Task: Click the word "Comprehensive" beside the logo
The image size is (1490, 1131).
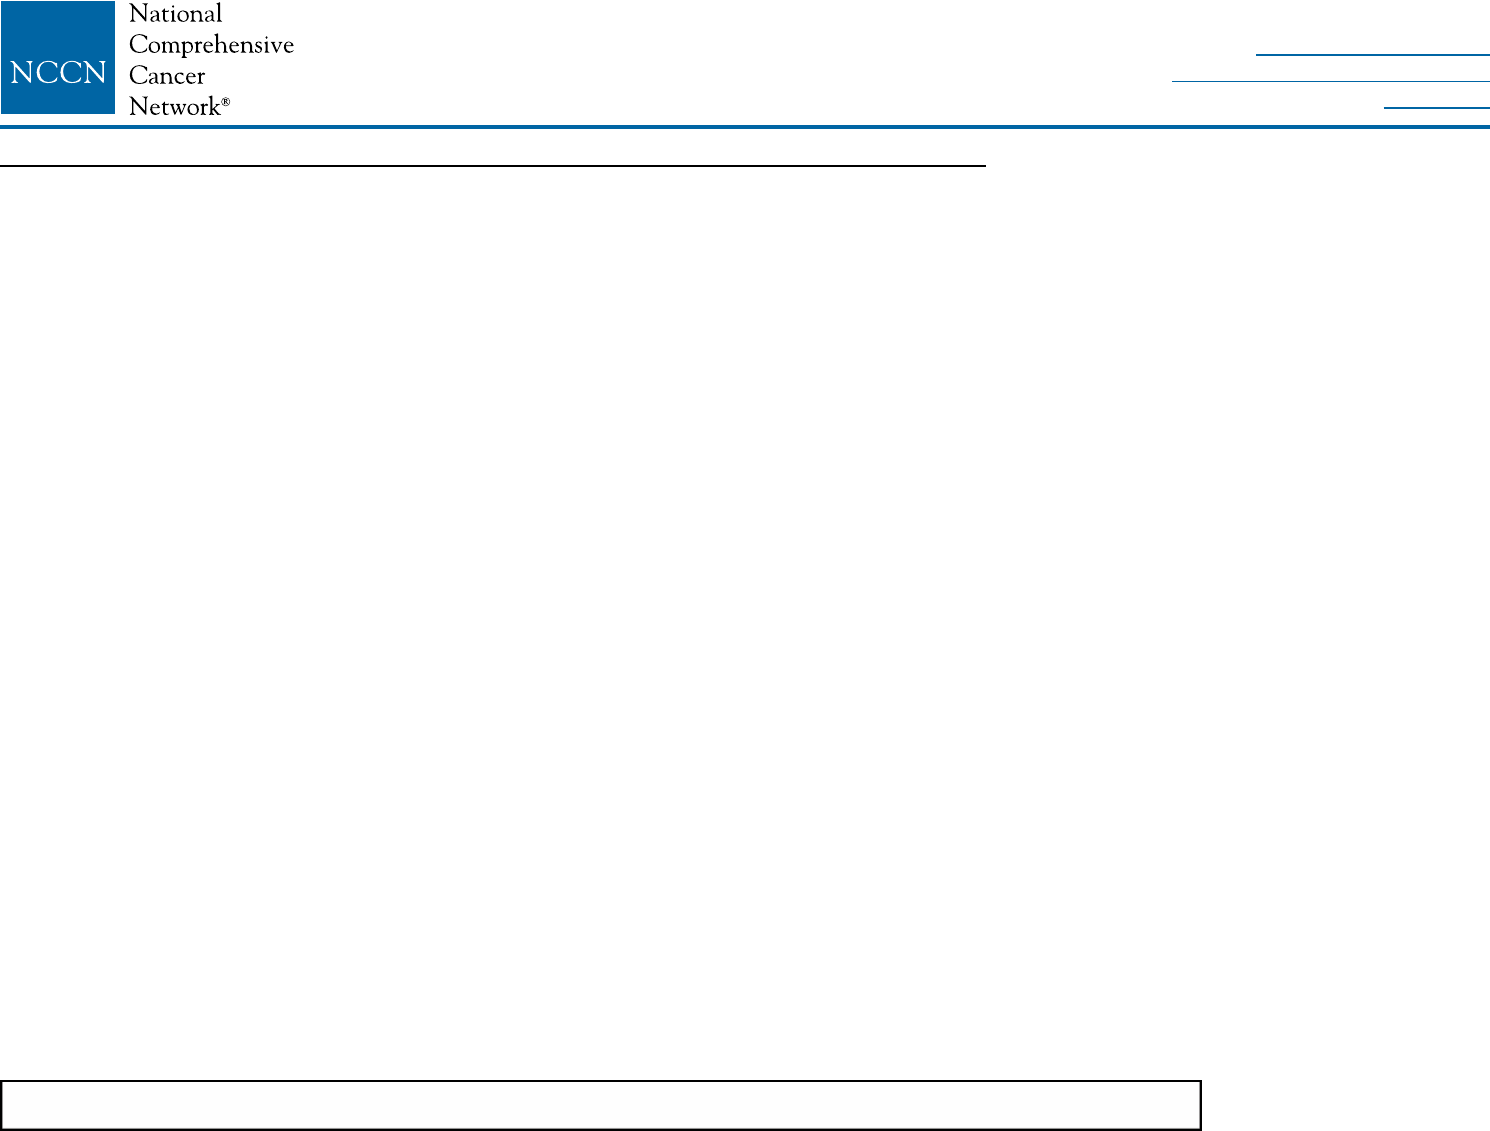Action: point(212,46)
